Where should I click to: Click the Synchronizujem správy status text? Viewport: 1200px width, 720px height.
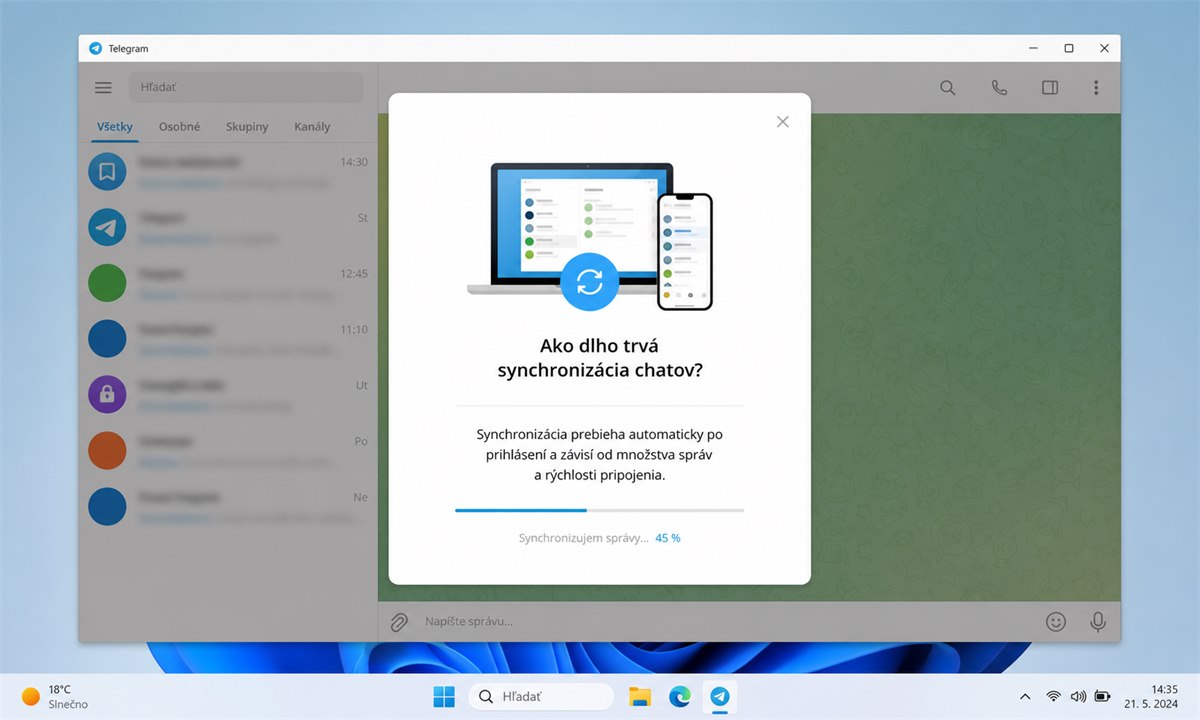point(583,538)
